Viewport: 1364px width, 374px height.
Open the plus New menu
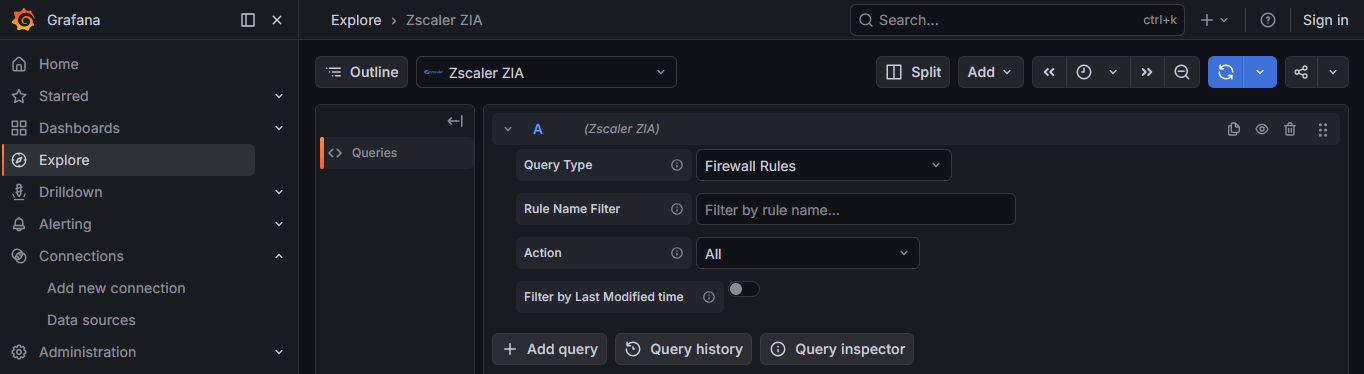coord(1214,20)
